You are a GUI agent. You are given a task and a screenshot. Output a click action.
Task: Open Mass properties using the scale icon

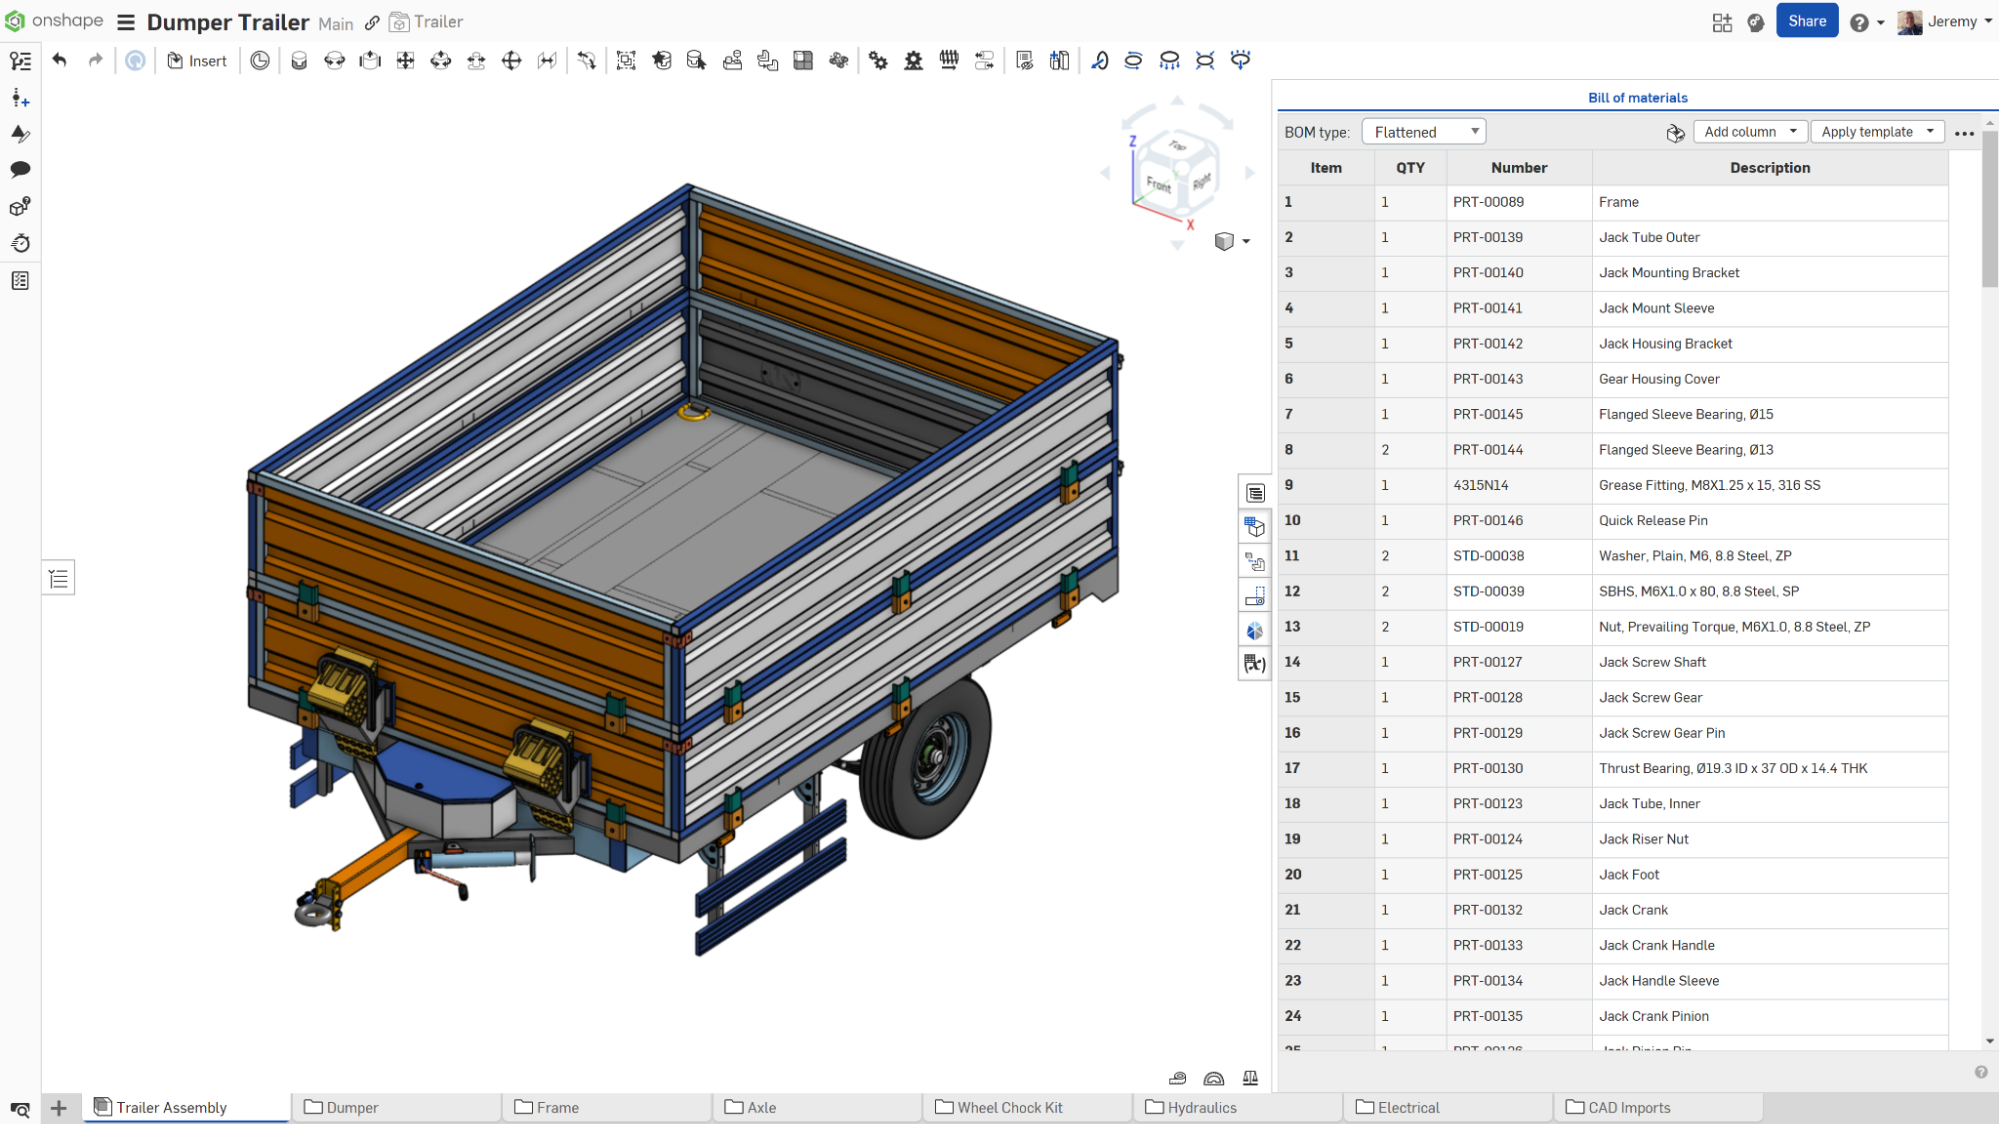(1250, 1078)
